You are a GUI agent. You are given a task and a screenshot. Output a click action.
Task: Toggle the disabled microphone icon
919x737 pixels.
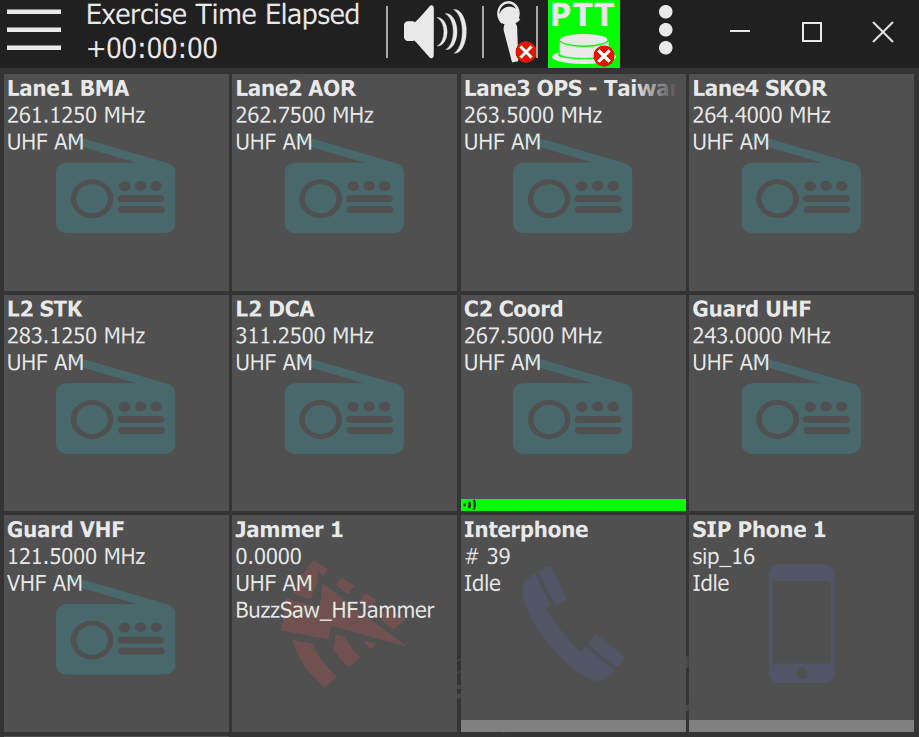[515, 32]
